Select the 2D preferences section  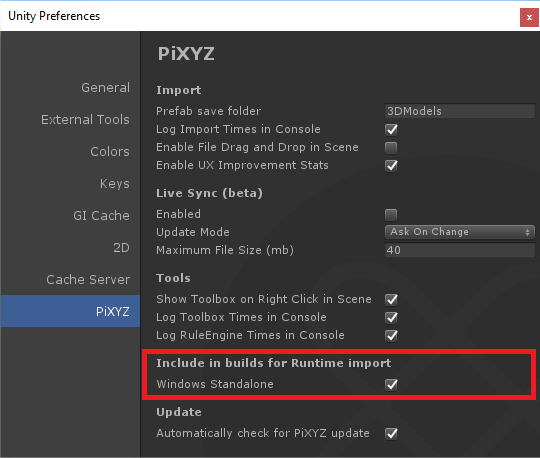121,248
